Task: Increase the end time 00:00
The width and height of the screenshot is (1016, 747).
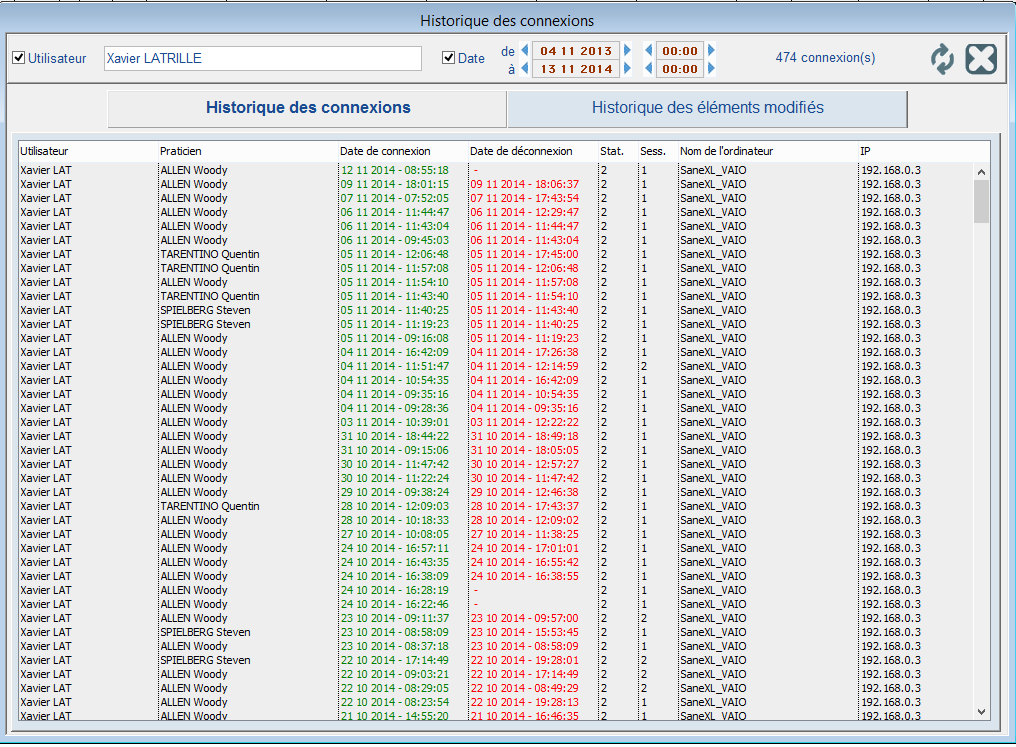Action: [x=711, y=69]
